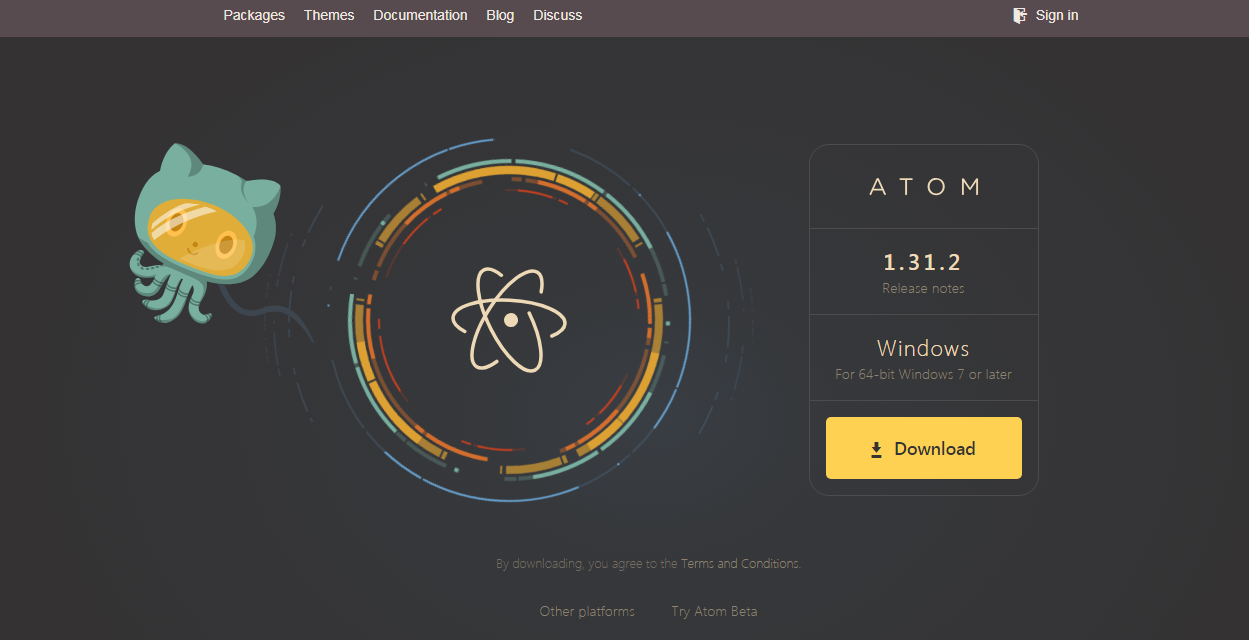Click the version number 1.31.2

[x=922, y=262]
